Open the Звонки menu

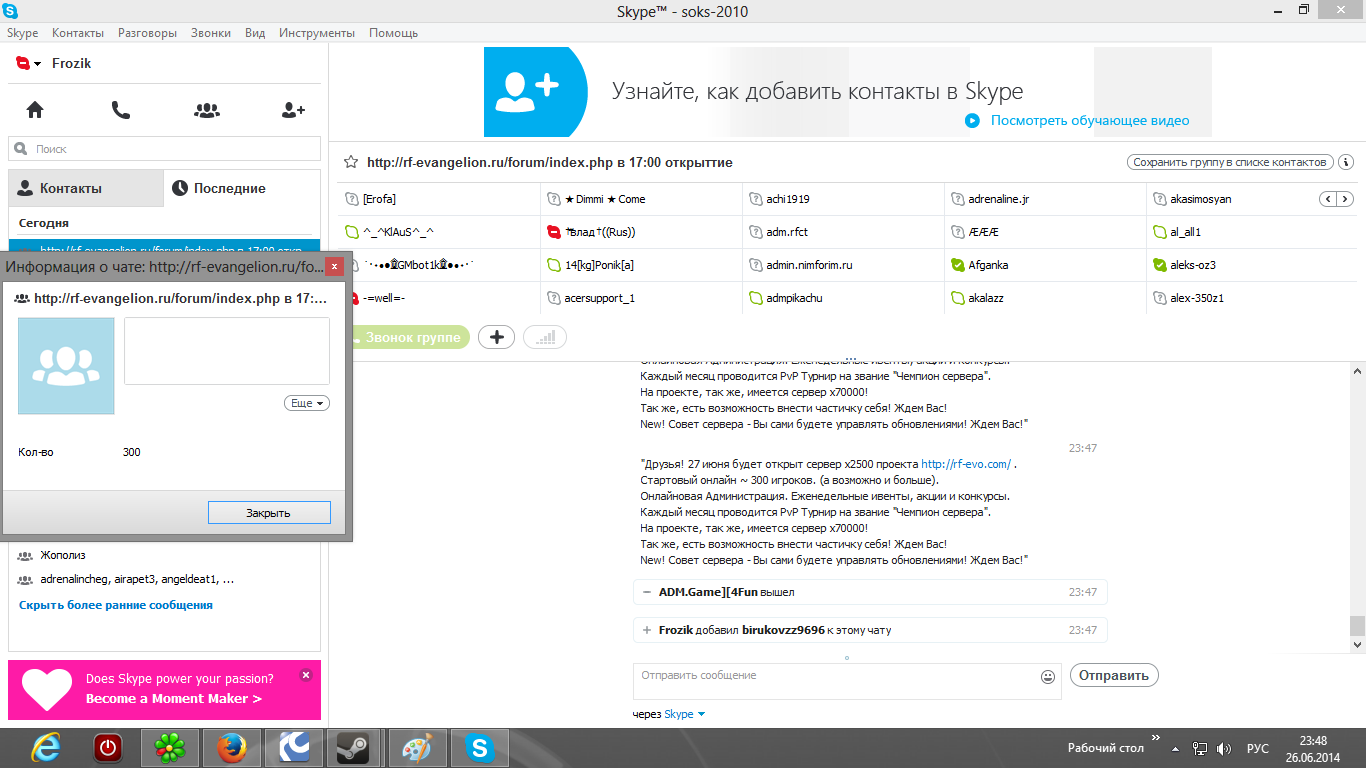tap(211, 33)
